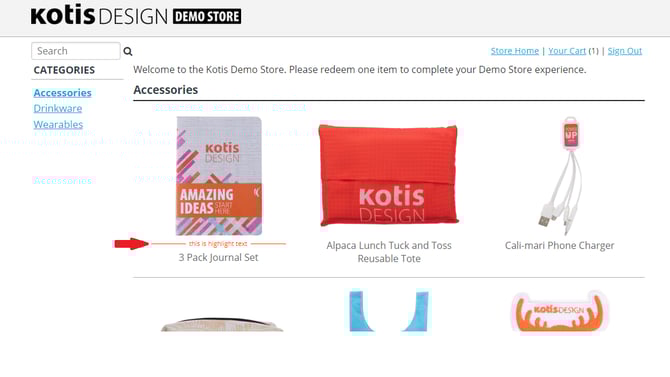Click the Sign Out link
The width and height of the screenshot is (670, 377).
625,51
